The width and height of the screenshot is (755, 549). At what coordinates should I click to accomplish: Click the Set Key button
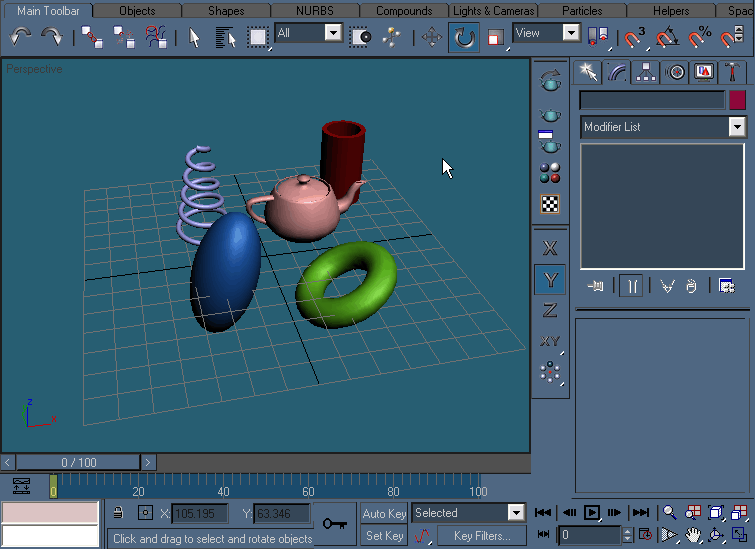tap(384, 536)
